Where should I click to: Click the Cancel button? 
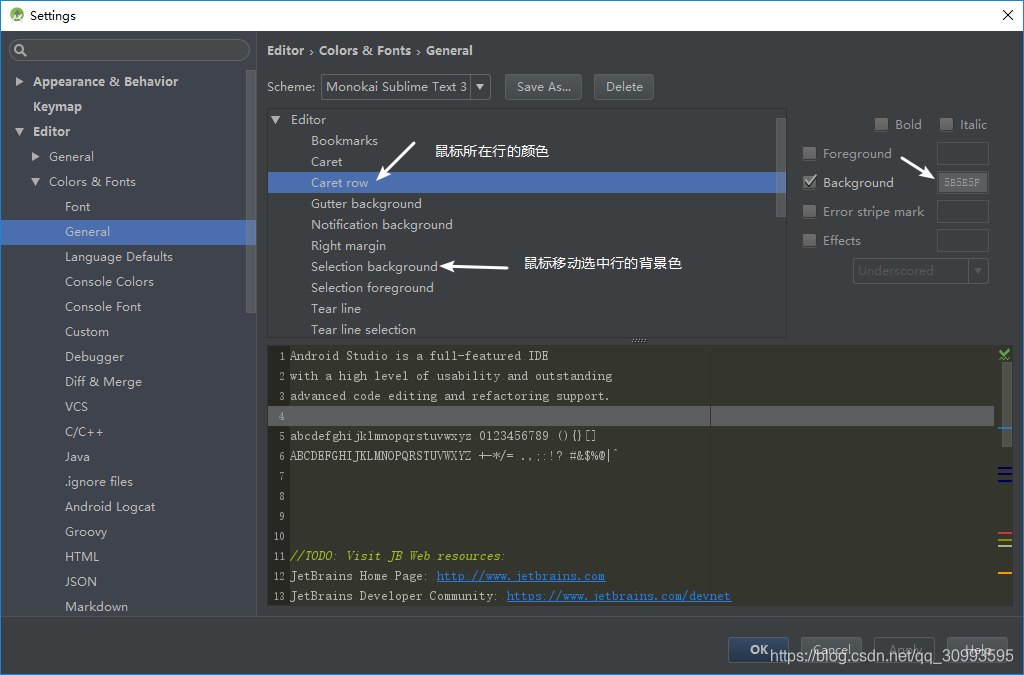(x=831, y=650)
